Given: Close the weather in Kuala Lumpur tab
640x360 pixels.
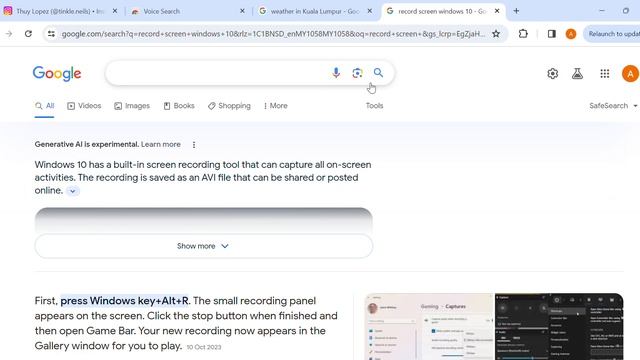Looking at the screenshot, I should click(x=369, y=11).
